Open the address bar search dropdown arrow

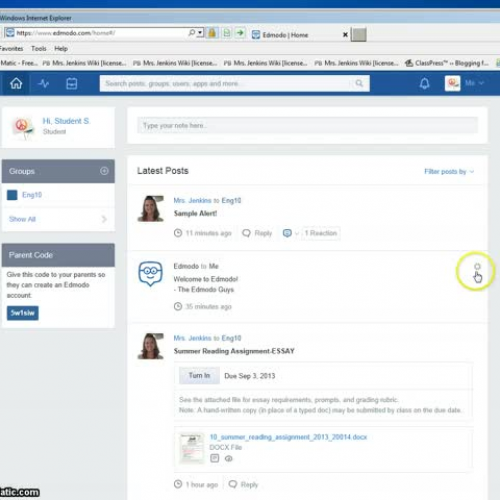[x=200, y=33]
